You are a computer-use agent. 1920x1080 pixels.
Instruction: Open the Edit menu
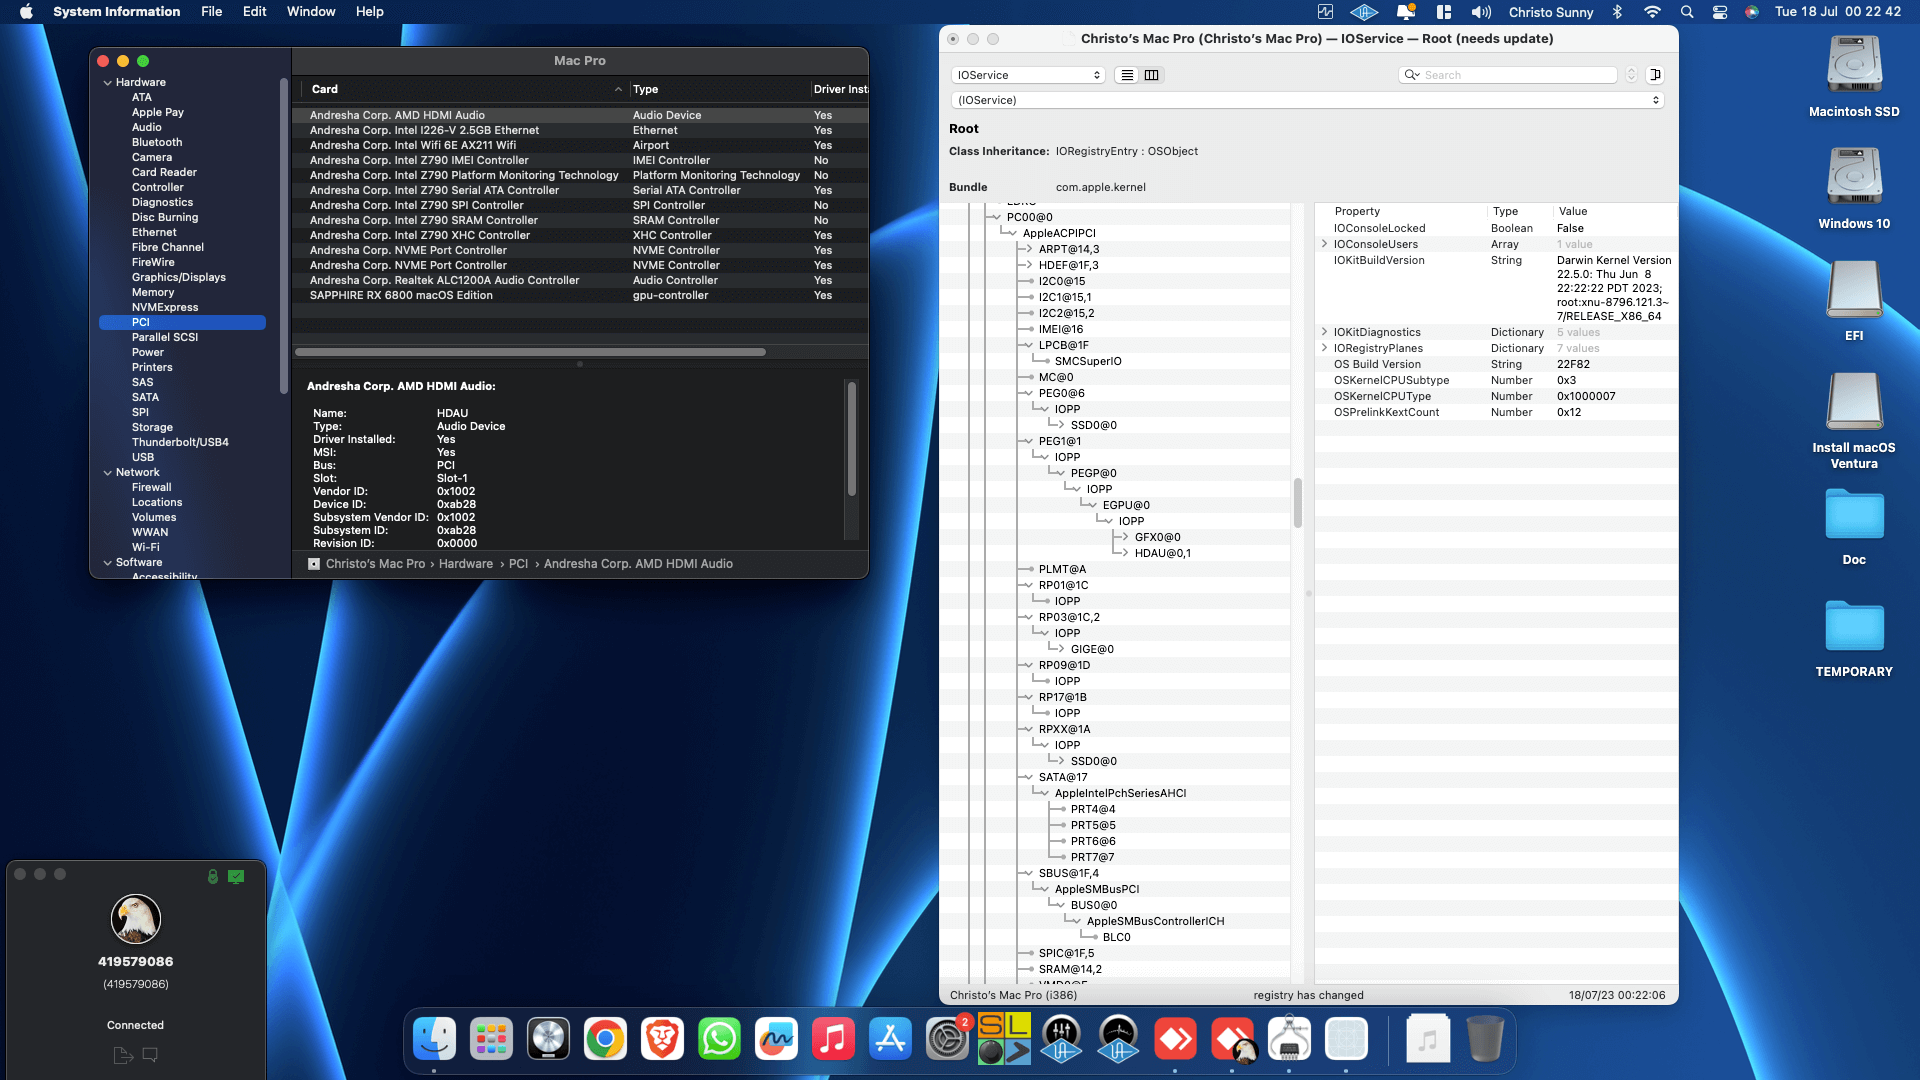coord(255,12)
